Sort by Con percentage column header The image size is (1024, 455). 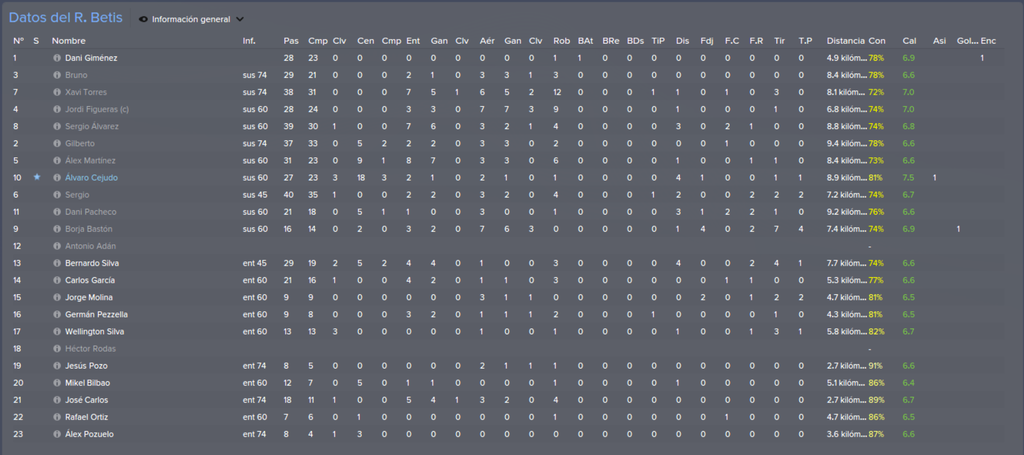(x=876, y=40)
